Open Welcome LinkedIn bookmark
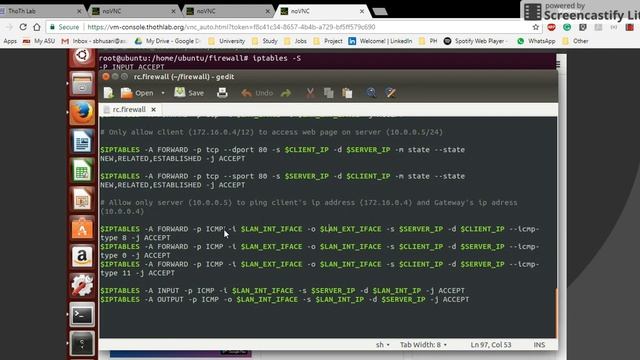Image resolution: width=640 pixels, height=360 pixels. [380, 41]
